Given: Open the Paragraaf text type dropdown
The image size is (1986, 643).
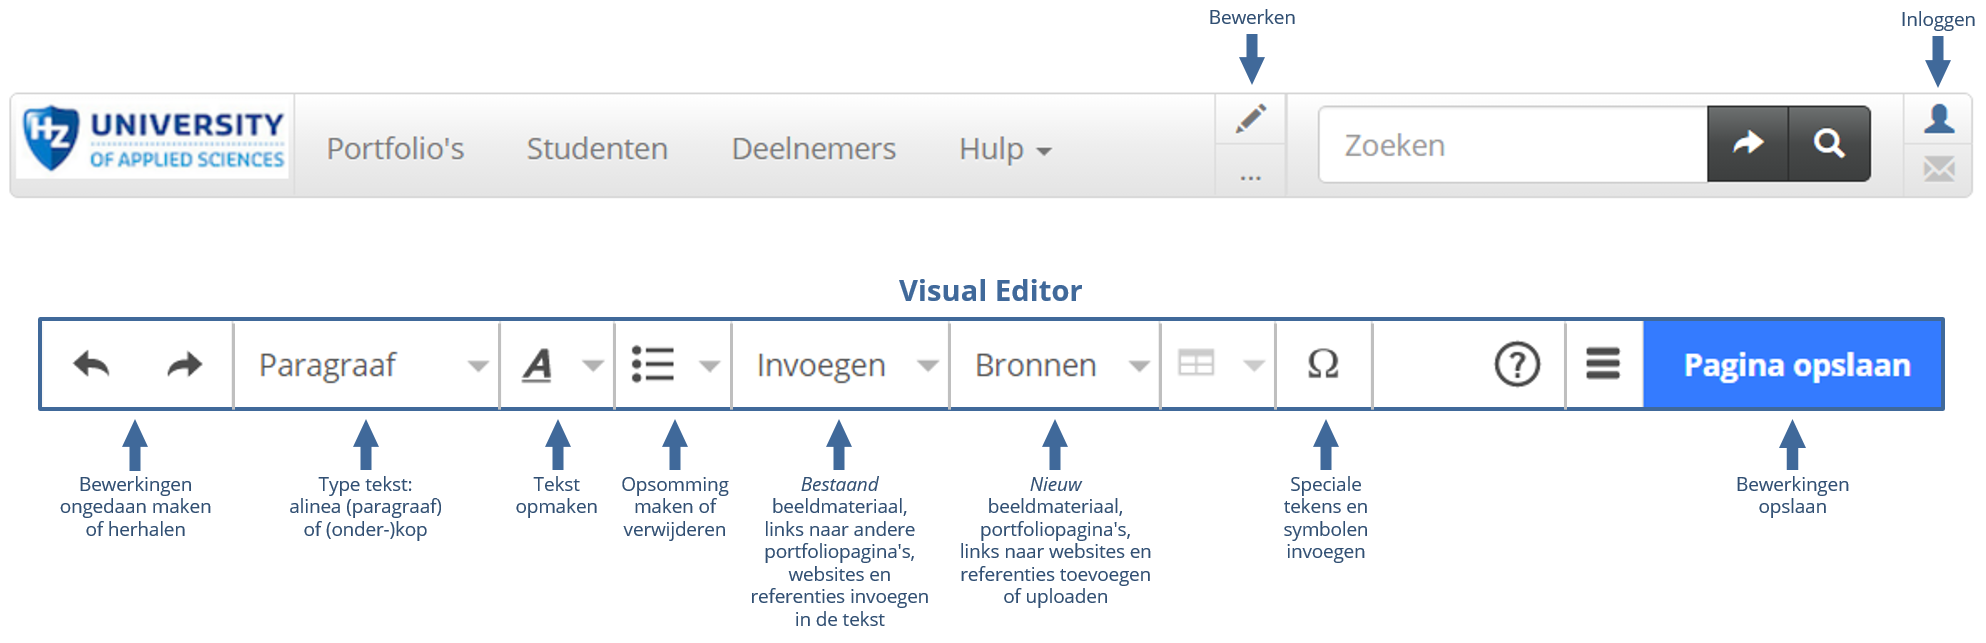Looking at the screenshot, I should tap(367, 365).
